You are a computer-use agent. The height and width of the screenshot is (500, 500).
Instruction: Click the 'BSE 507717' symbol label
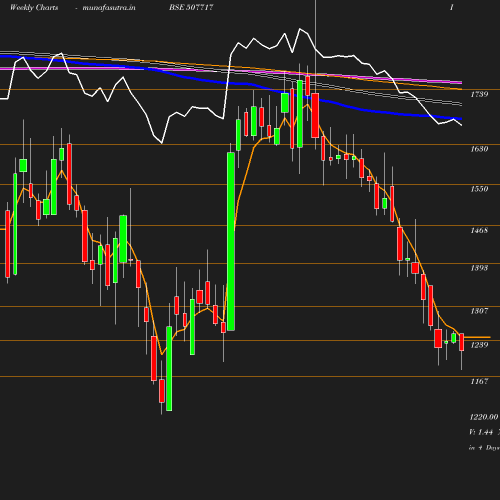[191, 7]
